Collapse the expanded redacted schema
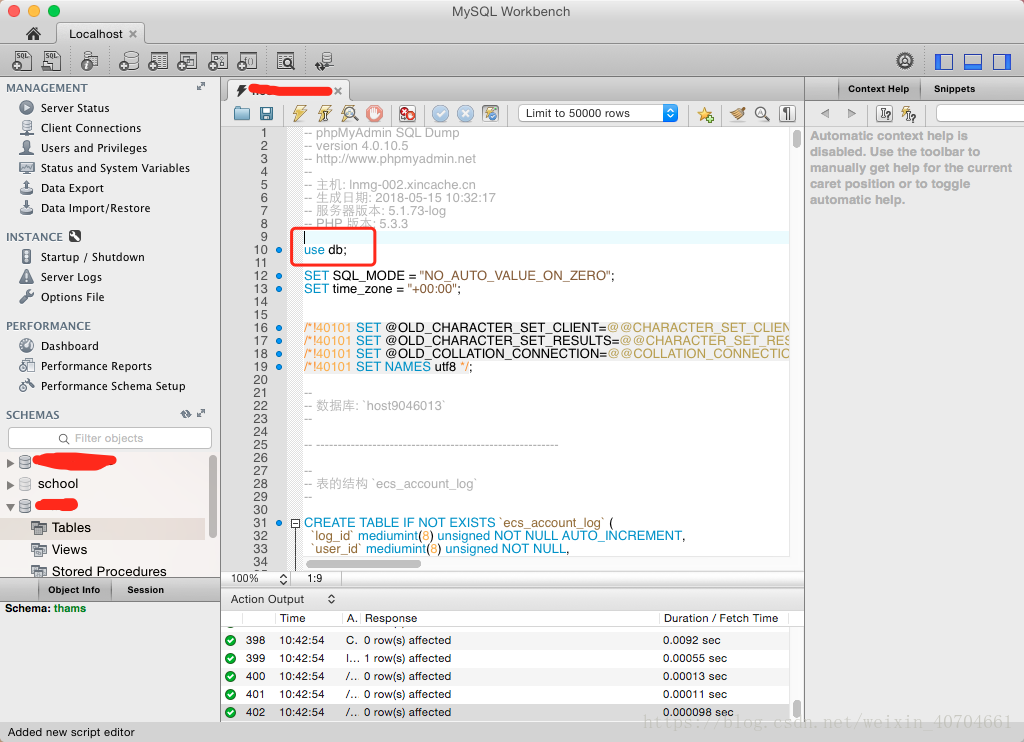This screenshot has width=1024, height=742. [10, 507]
